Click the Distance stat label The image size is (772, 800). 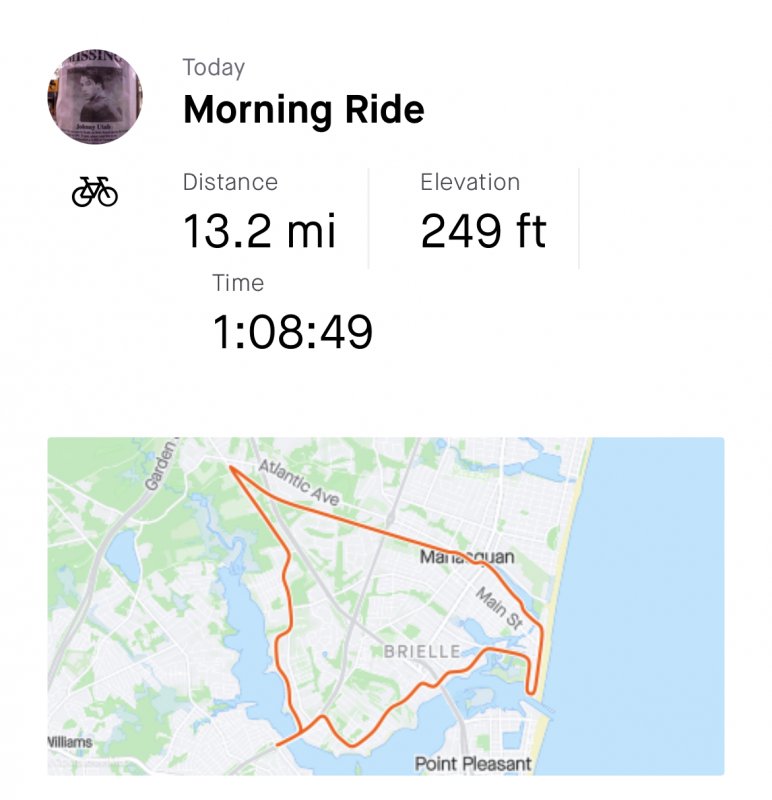[230, 182]
